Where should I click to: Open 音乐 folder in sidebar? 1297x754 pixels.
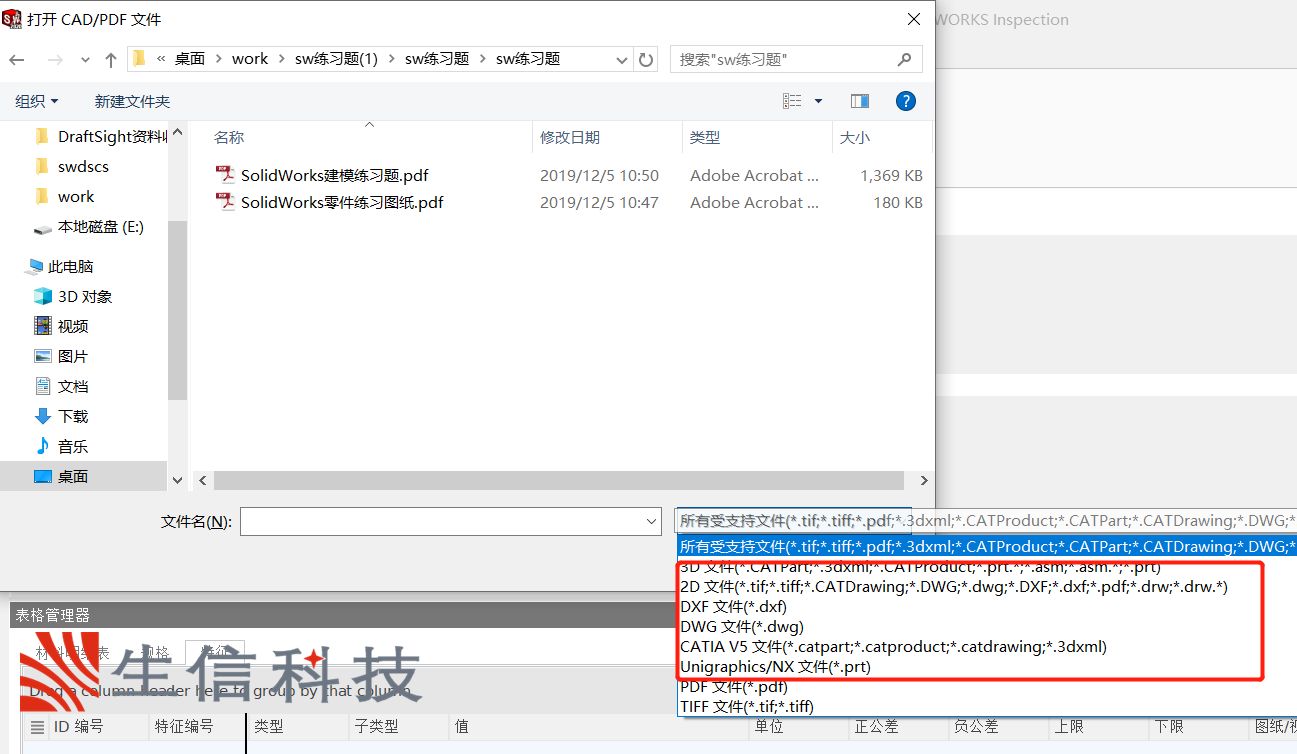tap(61, 446)
